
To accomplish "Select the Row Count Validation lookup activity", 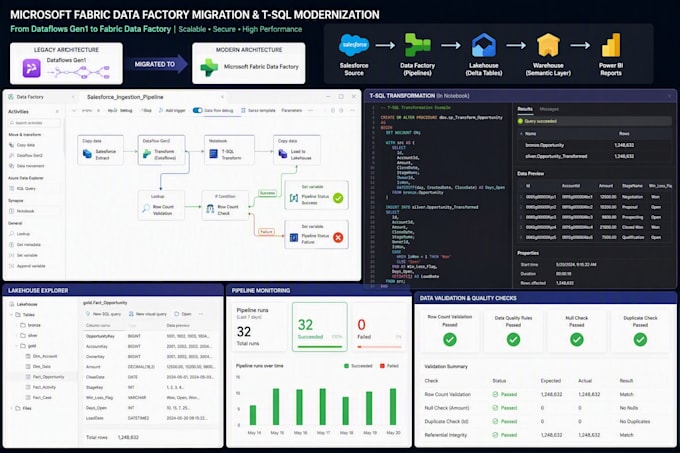I will pyautogui.click(x=161, y=205).
